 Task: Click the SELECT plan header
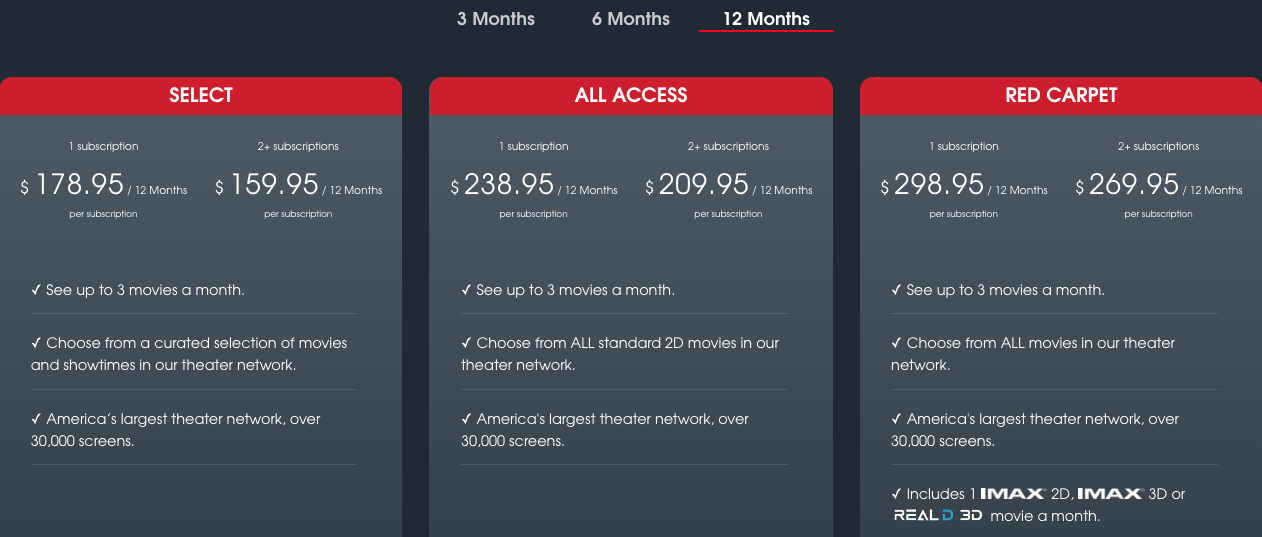(201, 96)
